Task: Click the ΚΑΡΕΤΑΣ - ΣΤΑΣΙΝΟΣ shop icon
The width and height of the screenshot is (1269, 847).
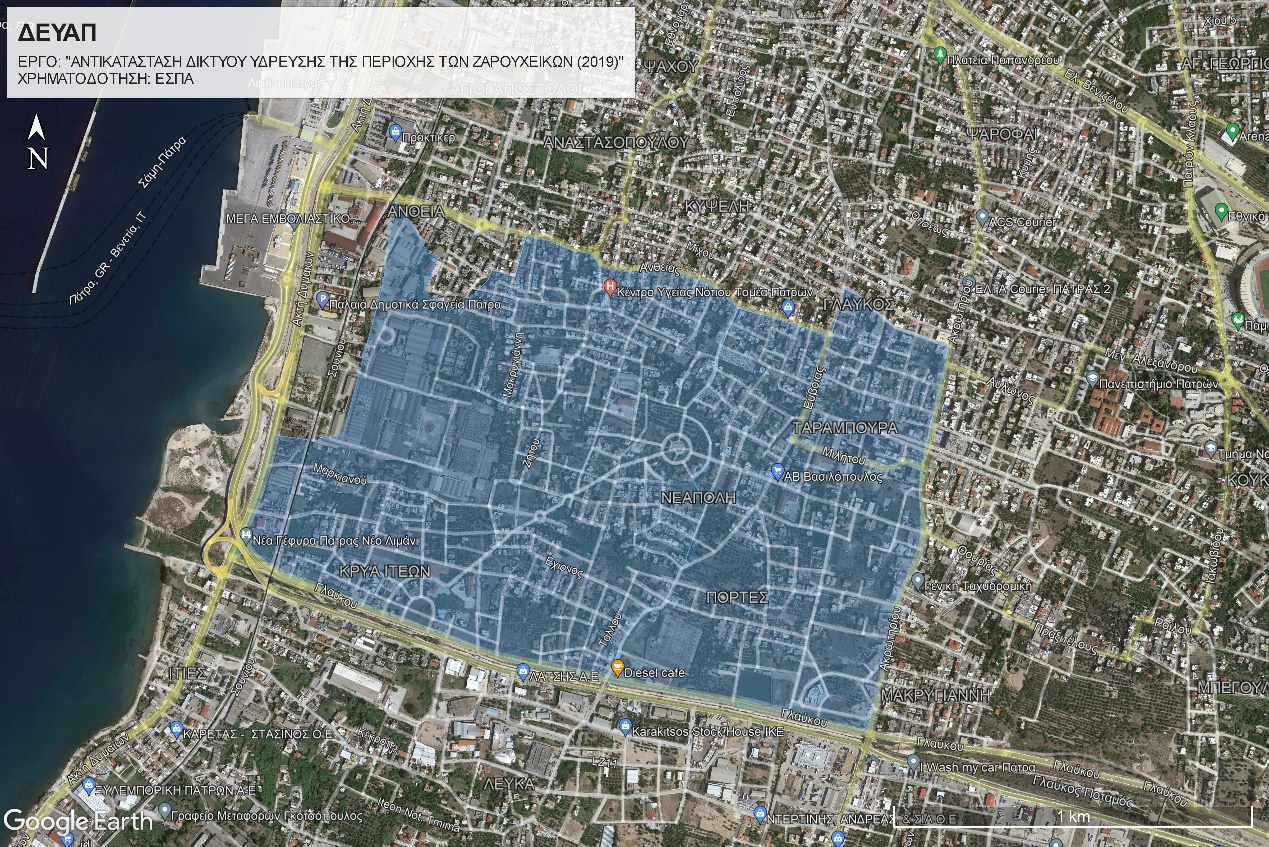Action: point(176,730)
